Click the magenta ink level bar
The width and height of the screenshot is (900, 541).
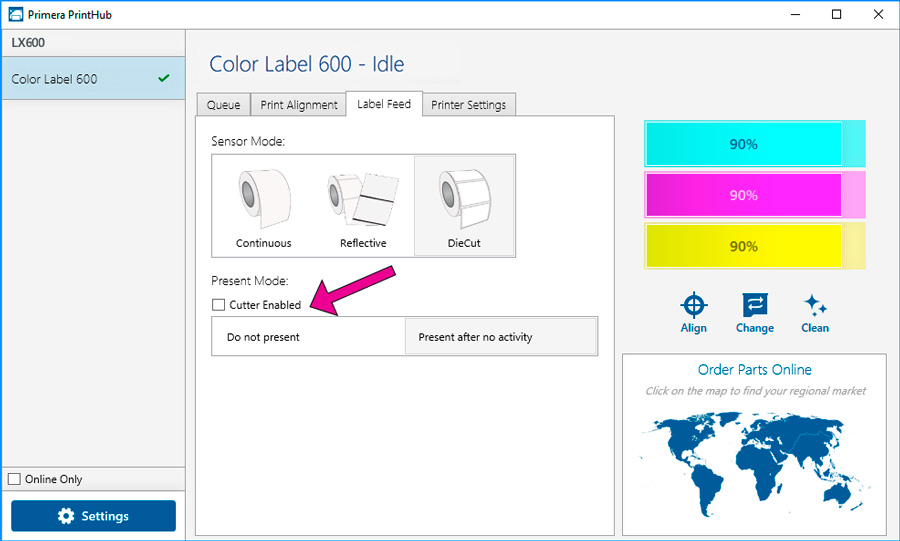pos(754,195)
